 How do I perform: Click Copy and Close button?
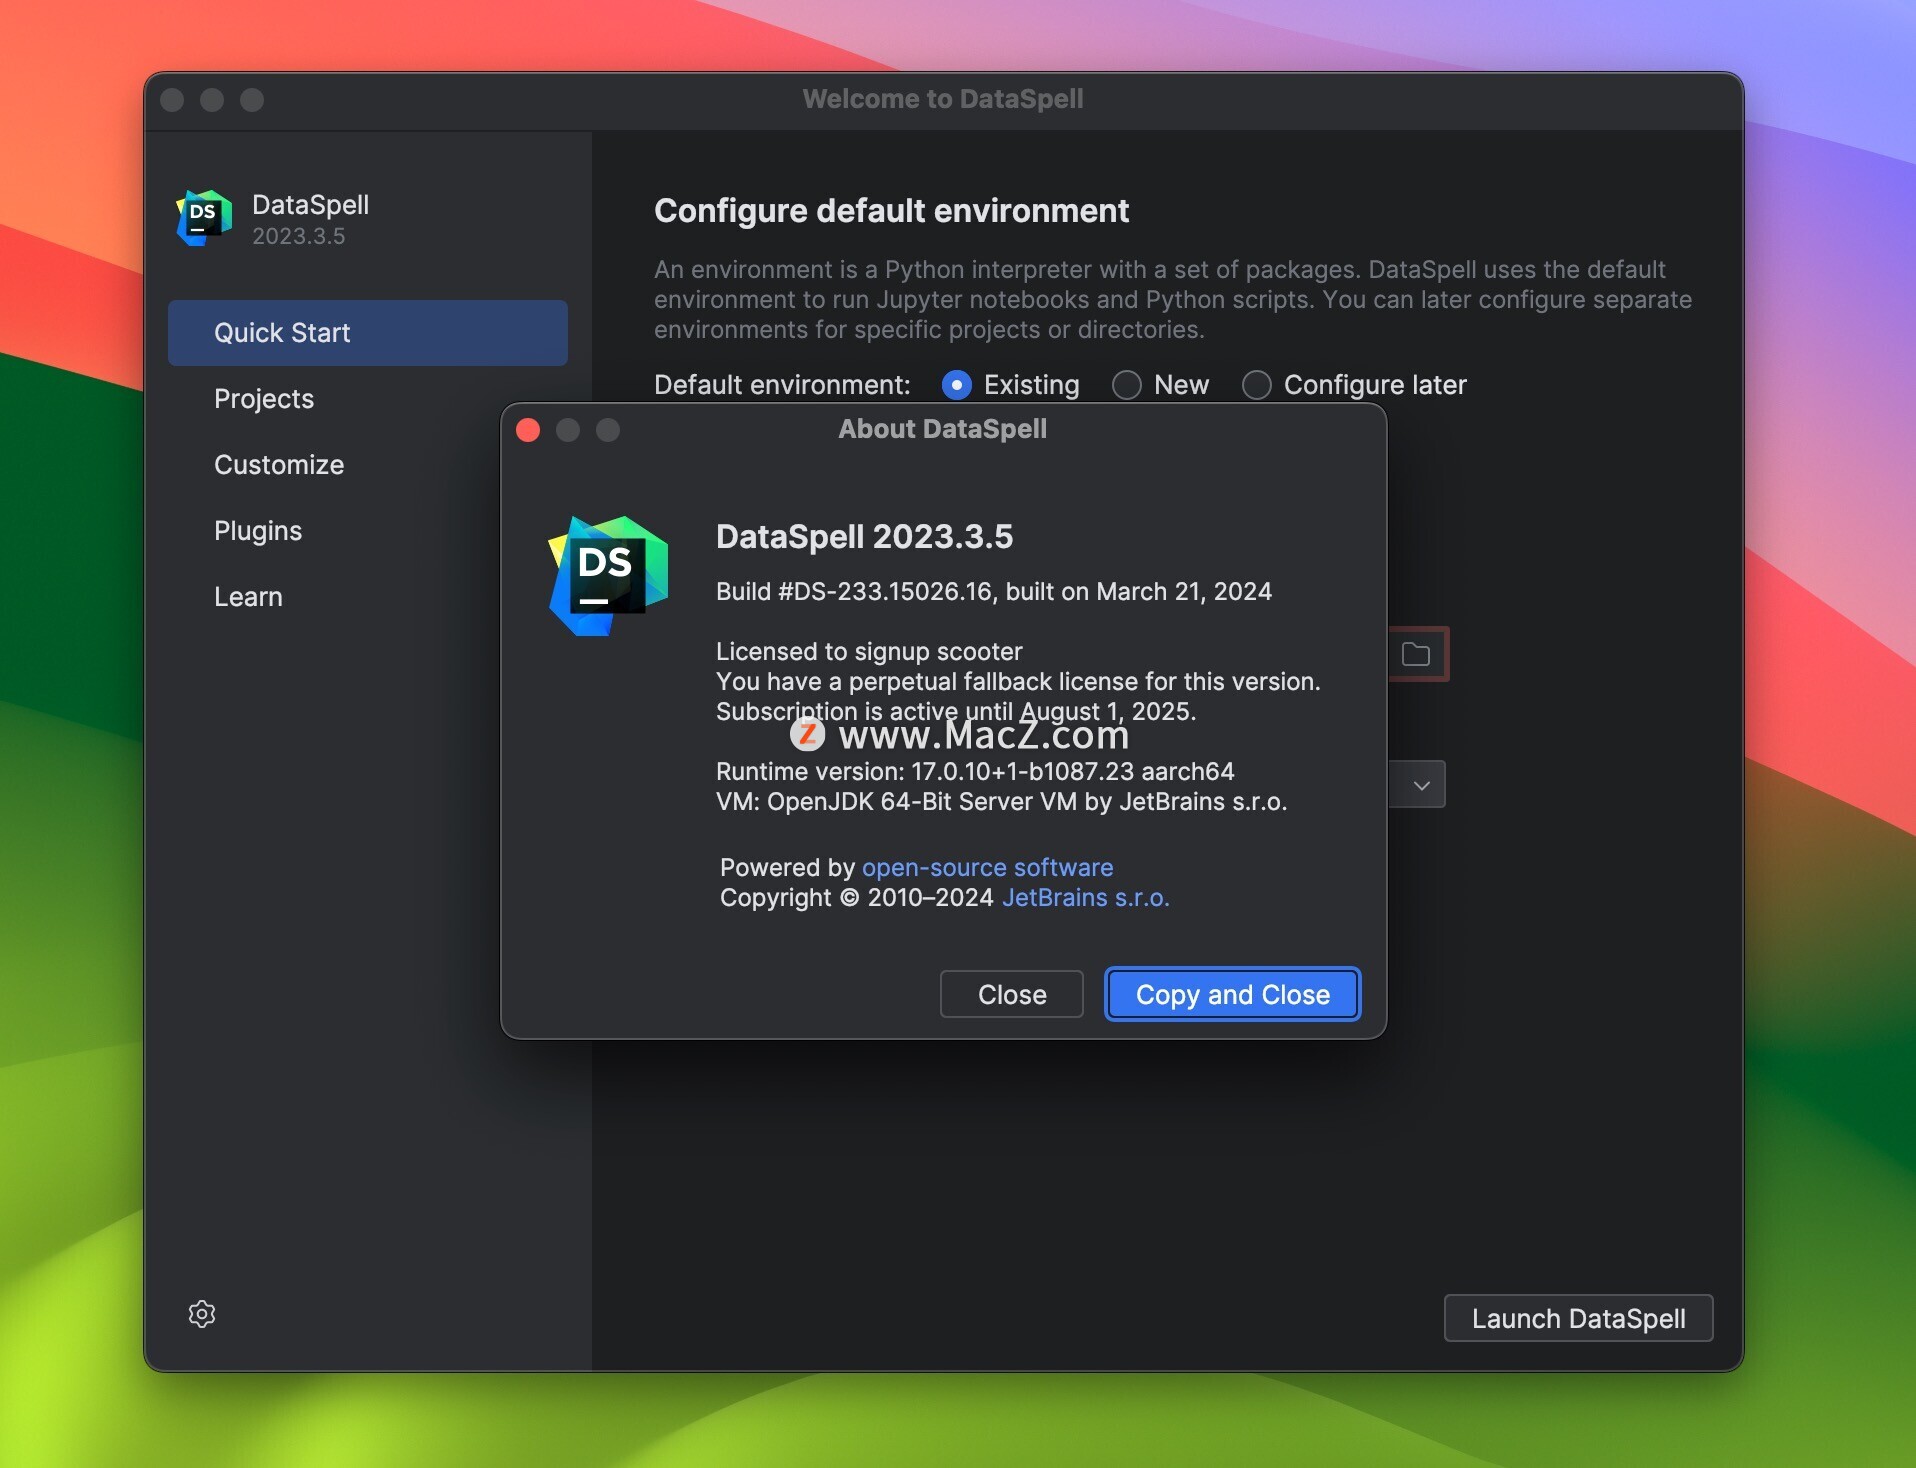(1232, 994)
